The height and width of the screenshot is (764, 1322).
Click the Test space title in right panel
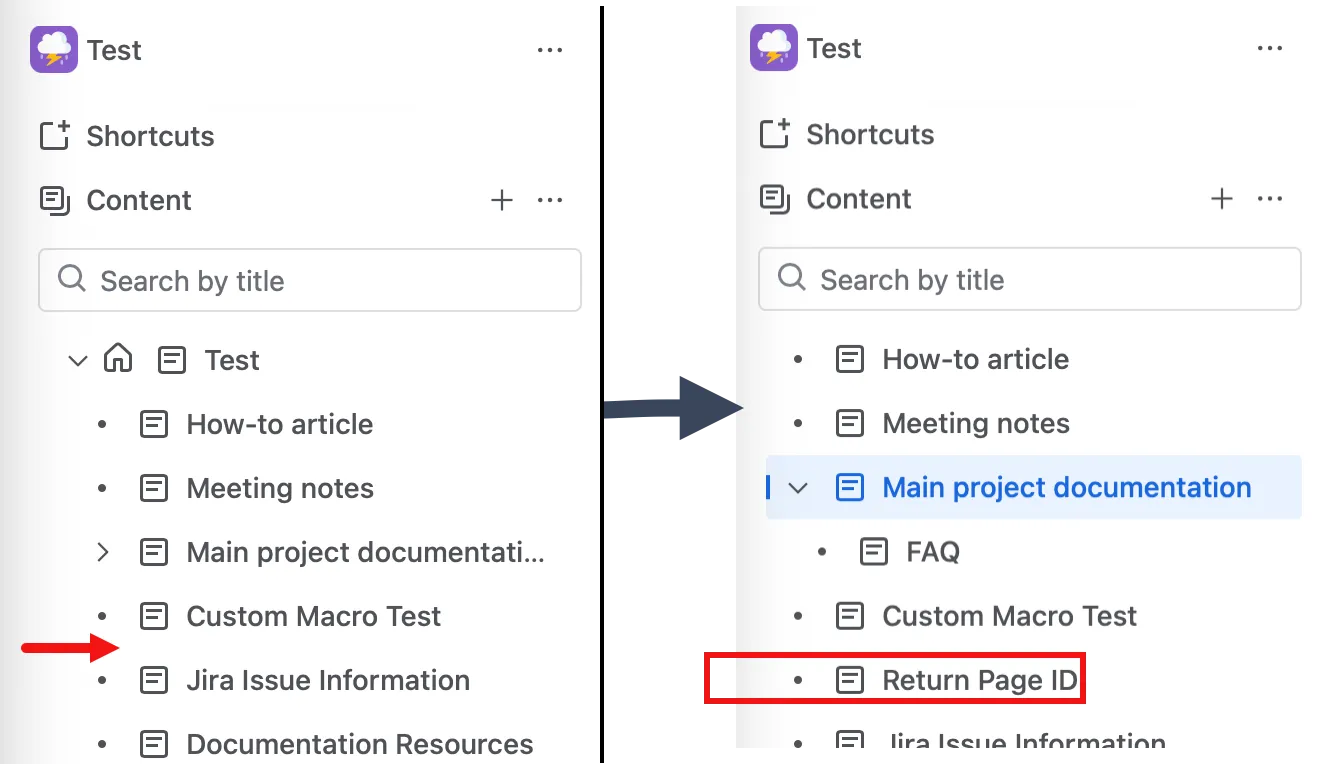click(x=834, y=48)
